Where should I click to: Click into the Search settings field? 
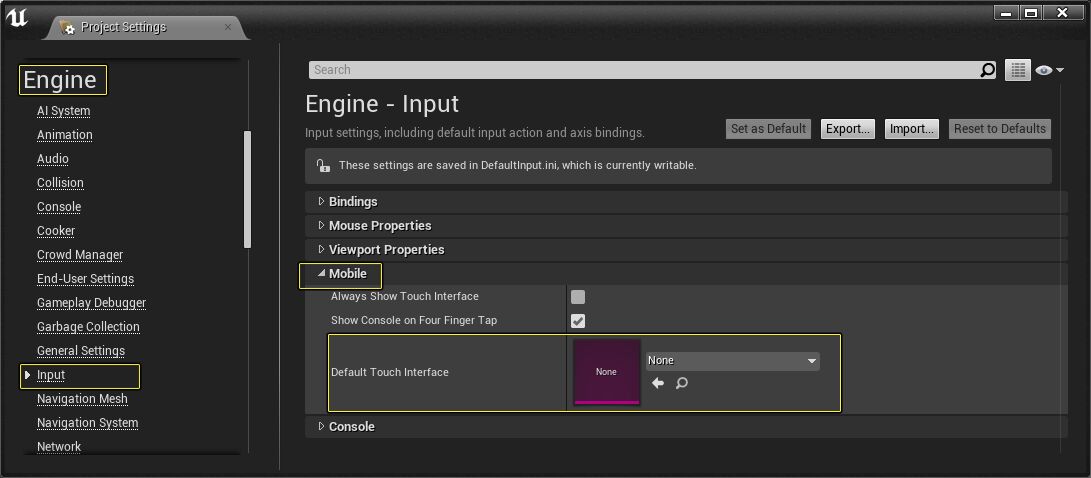[x=640, y=70]
